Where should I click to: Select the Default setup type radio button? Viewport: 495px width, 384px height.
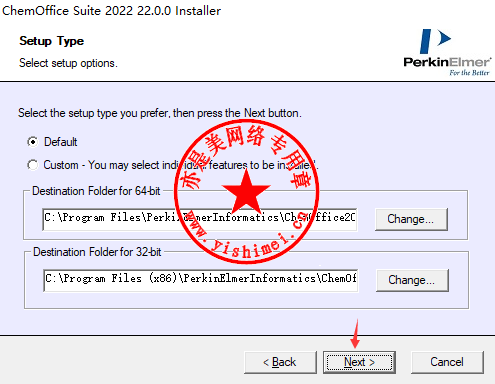pos(33,142)
